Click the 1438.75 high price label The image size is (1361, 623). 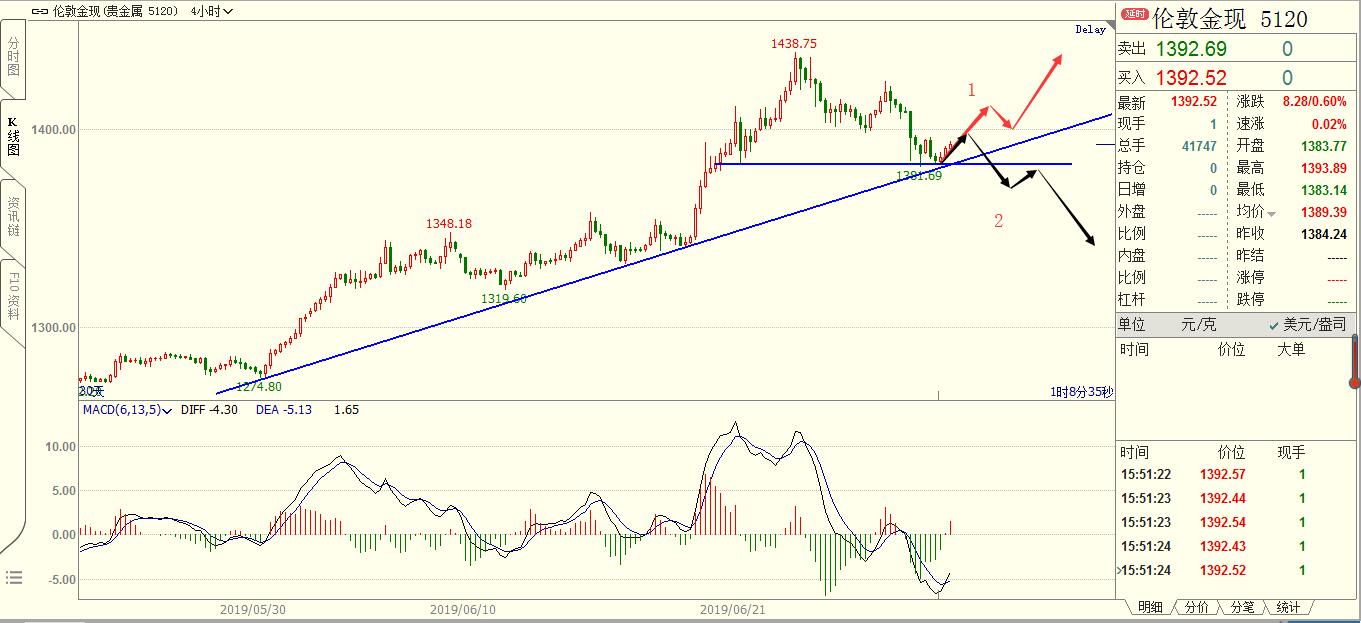click(x=794, y=44)
